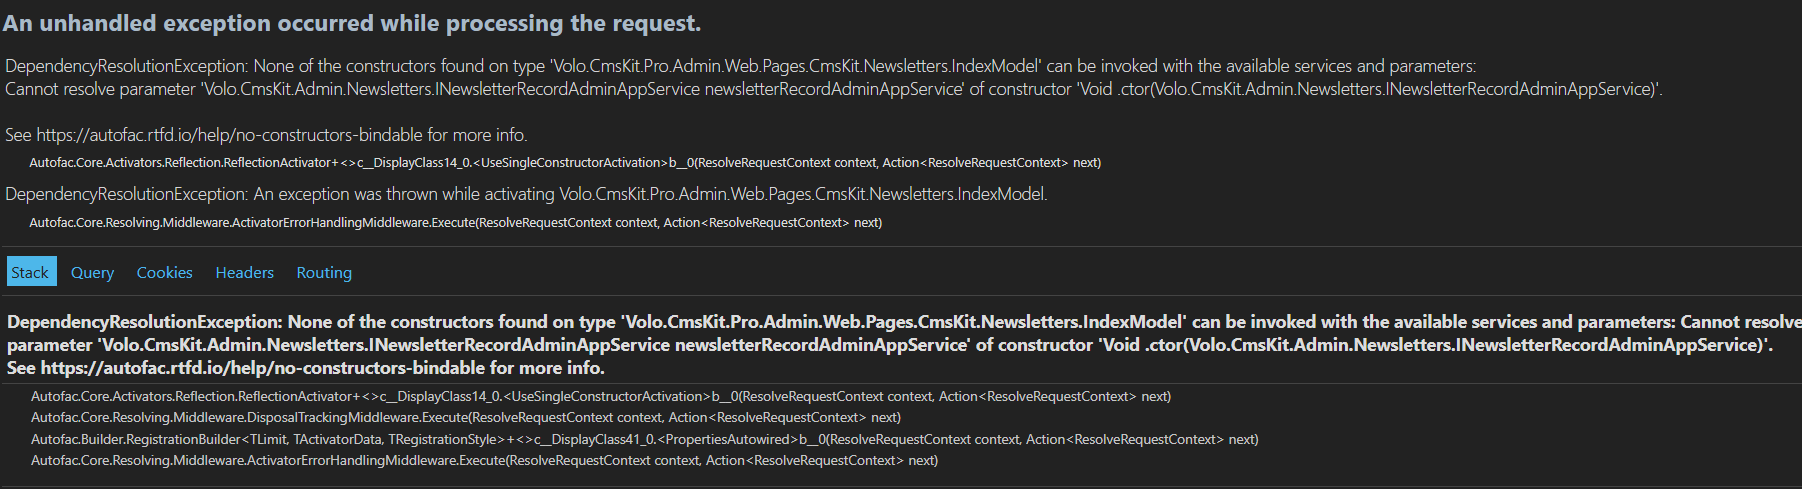Screen dimensions: 1802x489
Task: Click the 'An exception was thrown while activating' message
Action: click(526, 194)
